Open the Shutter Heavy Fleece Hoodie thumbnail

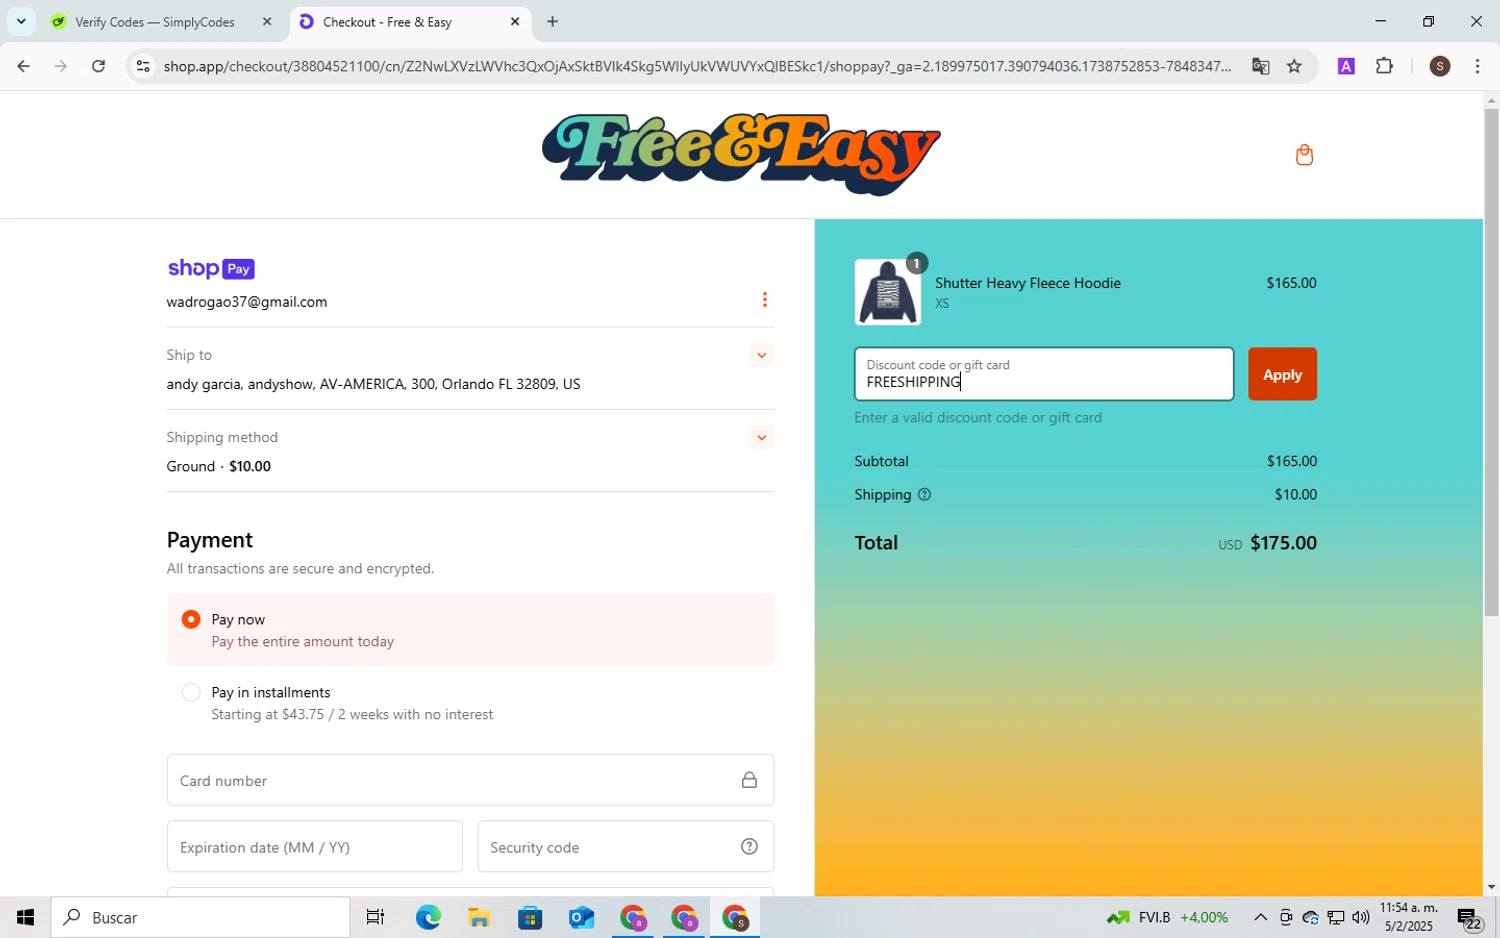[x=887, y=292]
